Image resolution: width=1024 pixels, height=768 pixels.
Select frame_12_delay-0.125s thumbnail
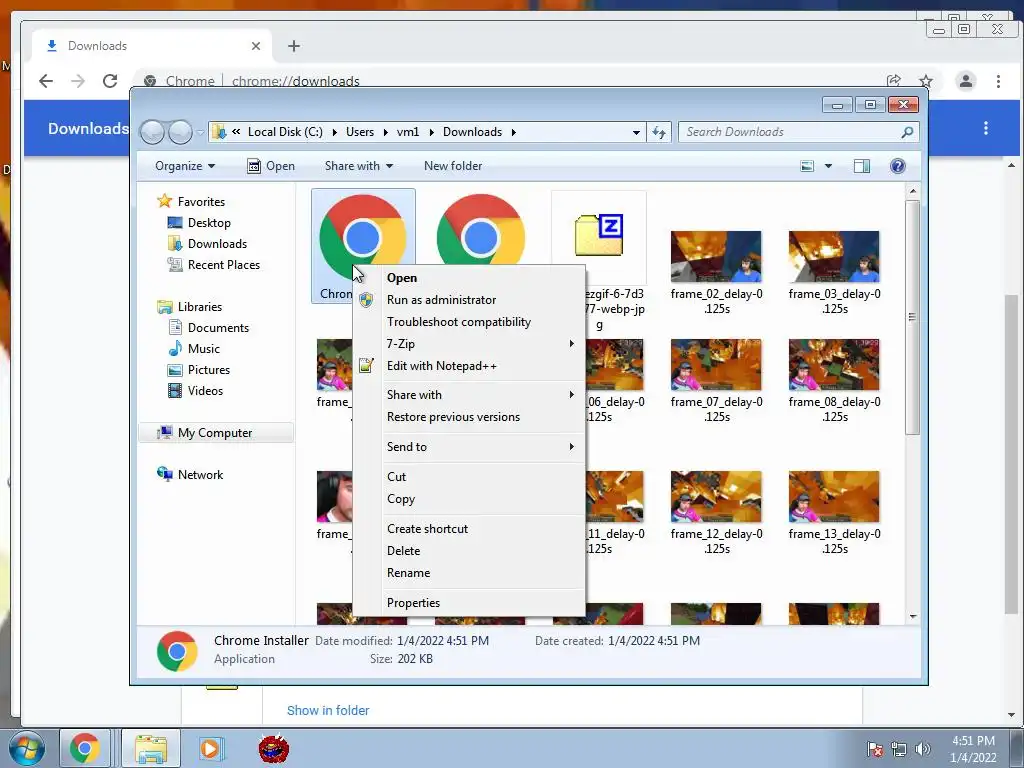point(716,496)
